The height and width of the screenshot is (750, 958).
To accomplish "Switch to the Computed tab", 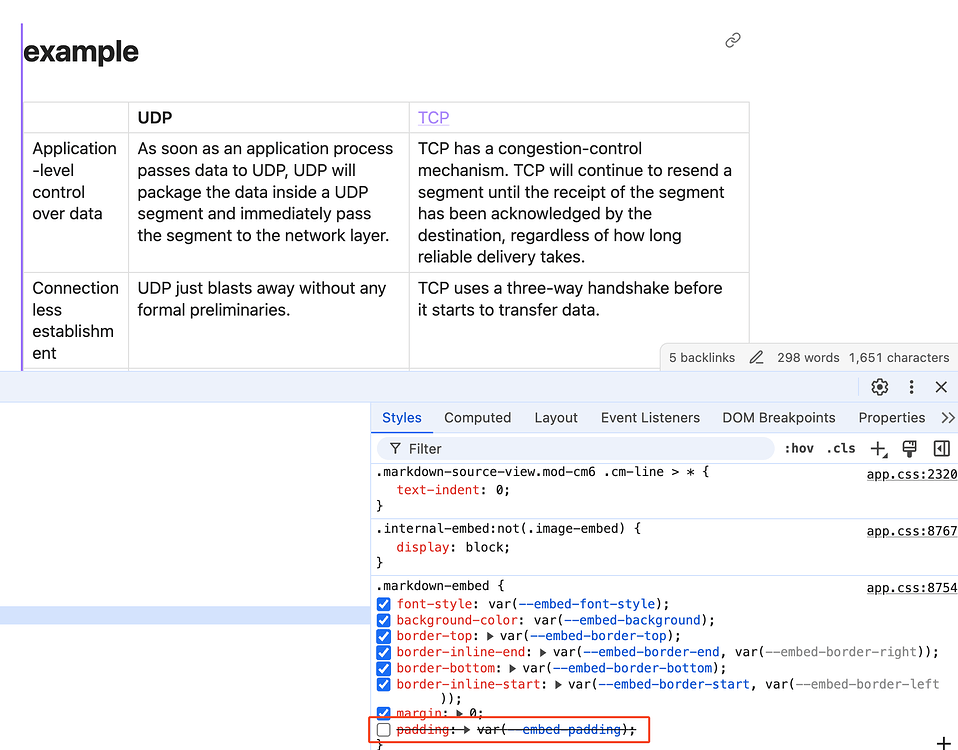I will coord(477,418).
